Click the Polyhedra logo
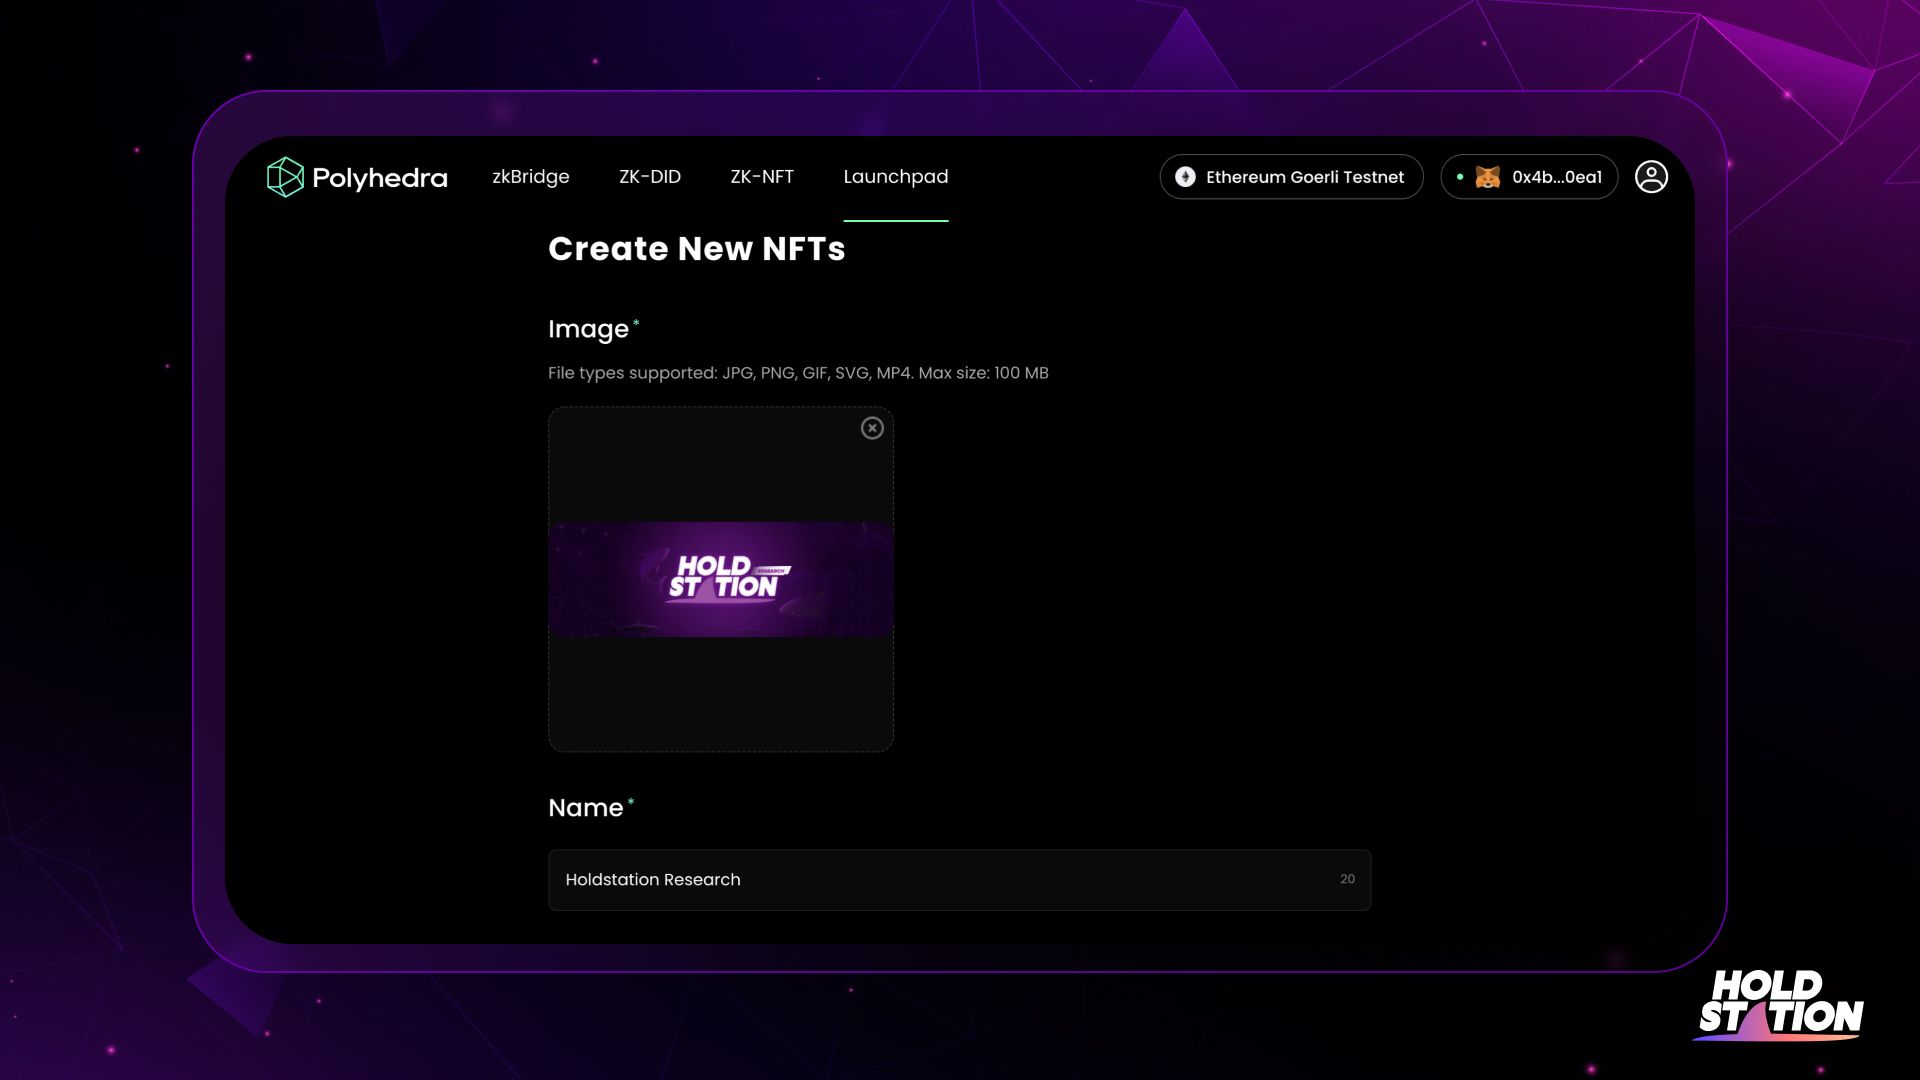The width and height of the screenshot is (1920, 1080). coord(357,177)
